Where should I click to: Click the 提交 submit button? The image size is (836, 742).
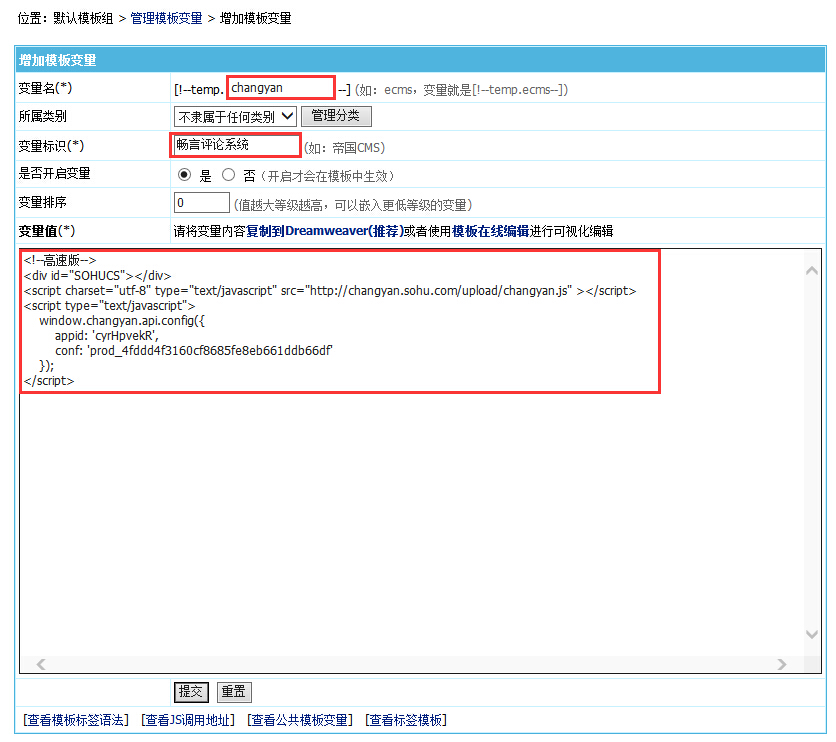[x=191, y=692]
